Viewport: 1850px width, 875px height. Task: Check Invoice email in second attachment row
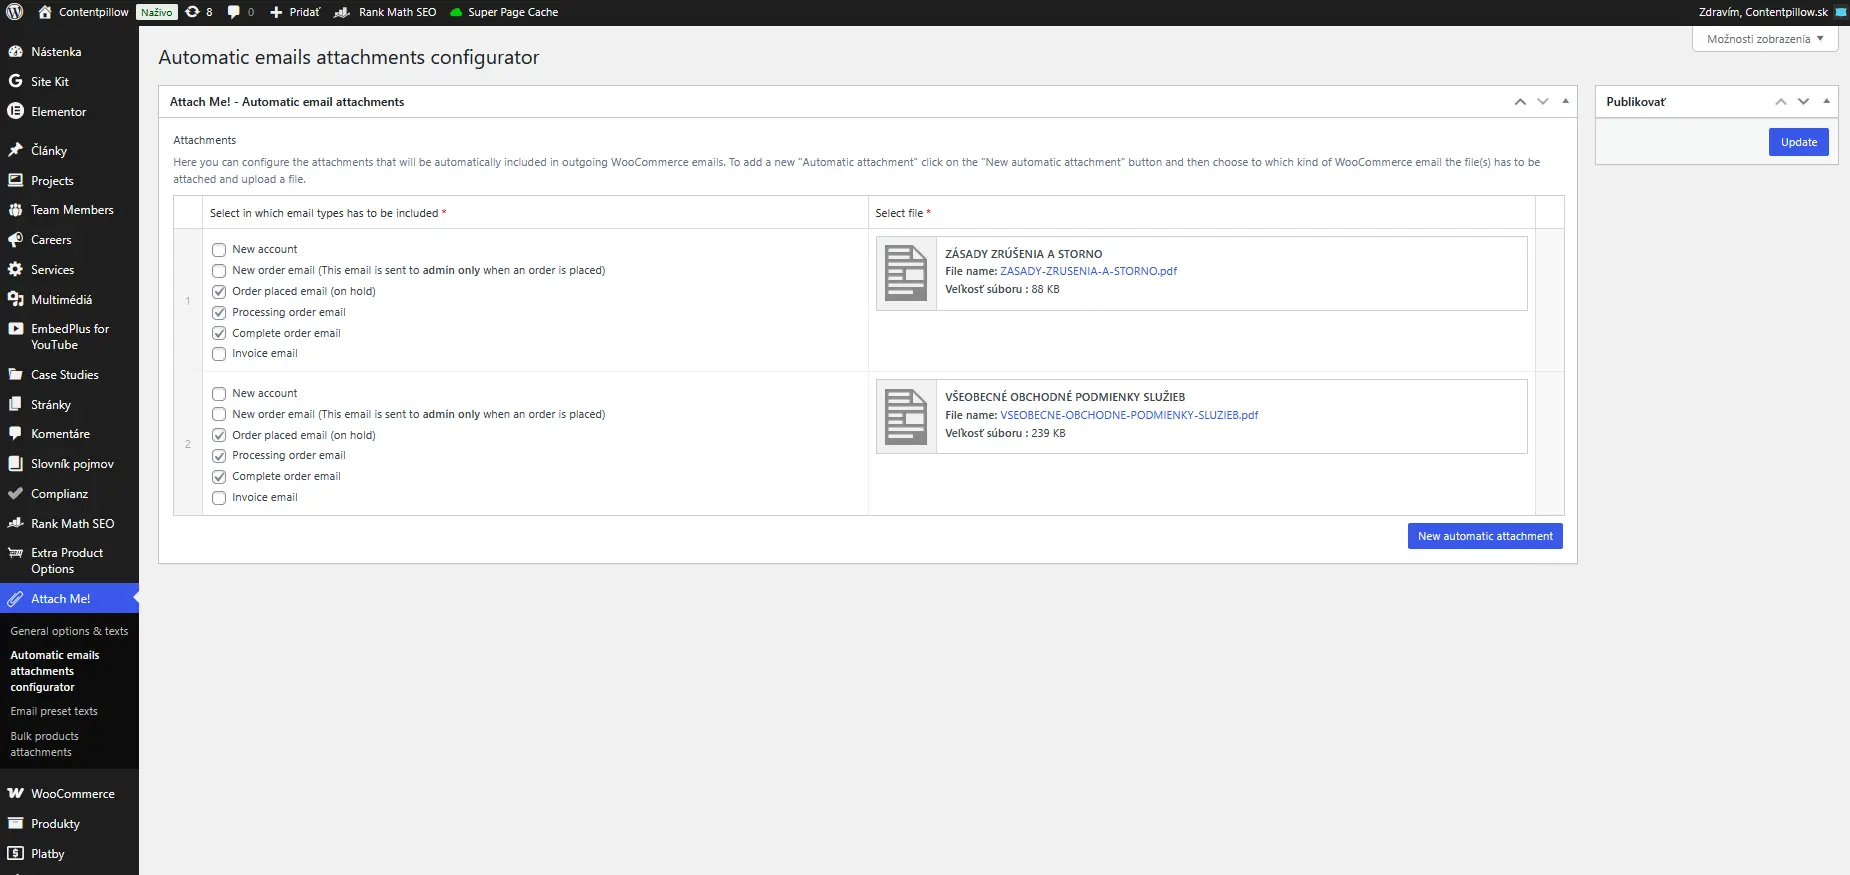219,498
